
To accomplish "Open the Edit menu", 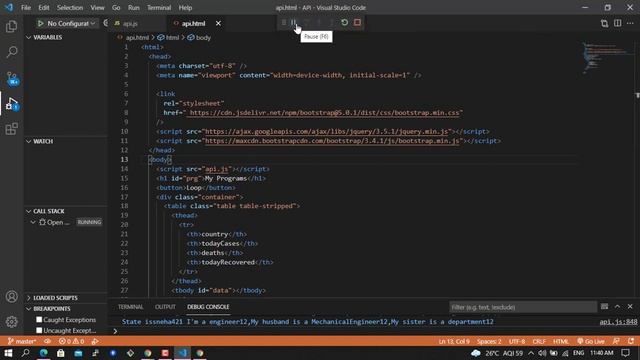I will [x=44, y=8].
